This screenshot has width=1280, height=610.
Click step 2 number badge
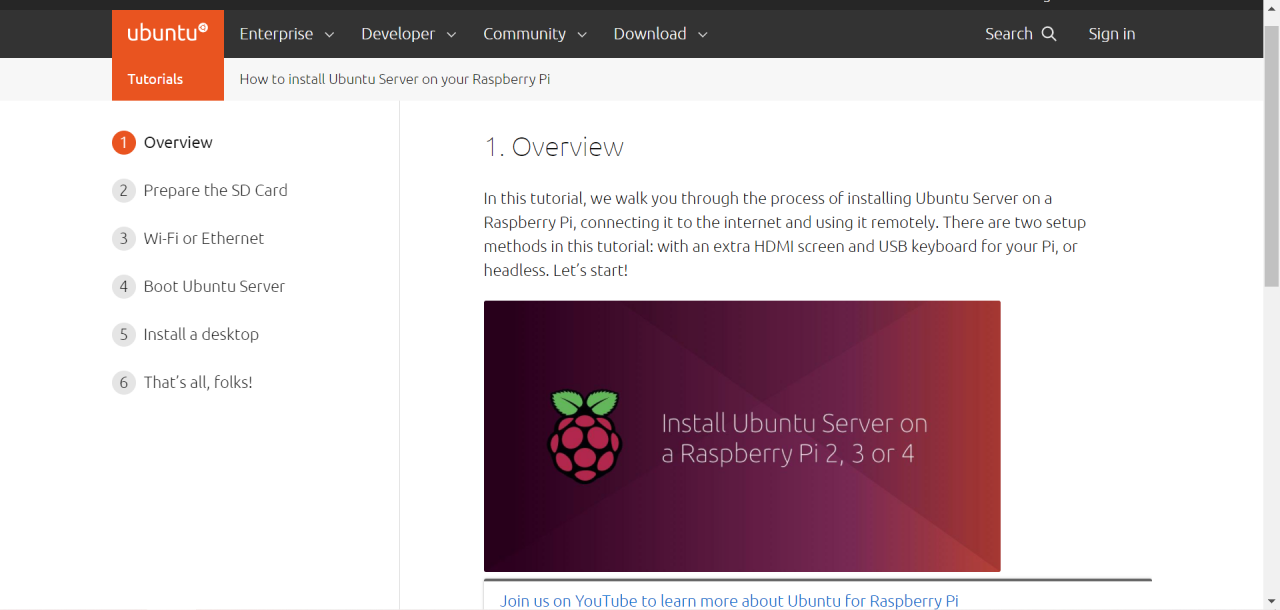pyautogui.click(x=123, y=191)
